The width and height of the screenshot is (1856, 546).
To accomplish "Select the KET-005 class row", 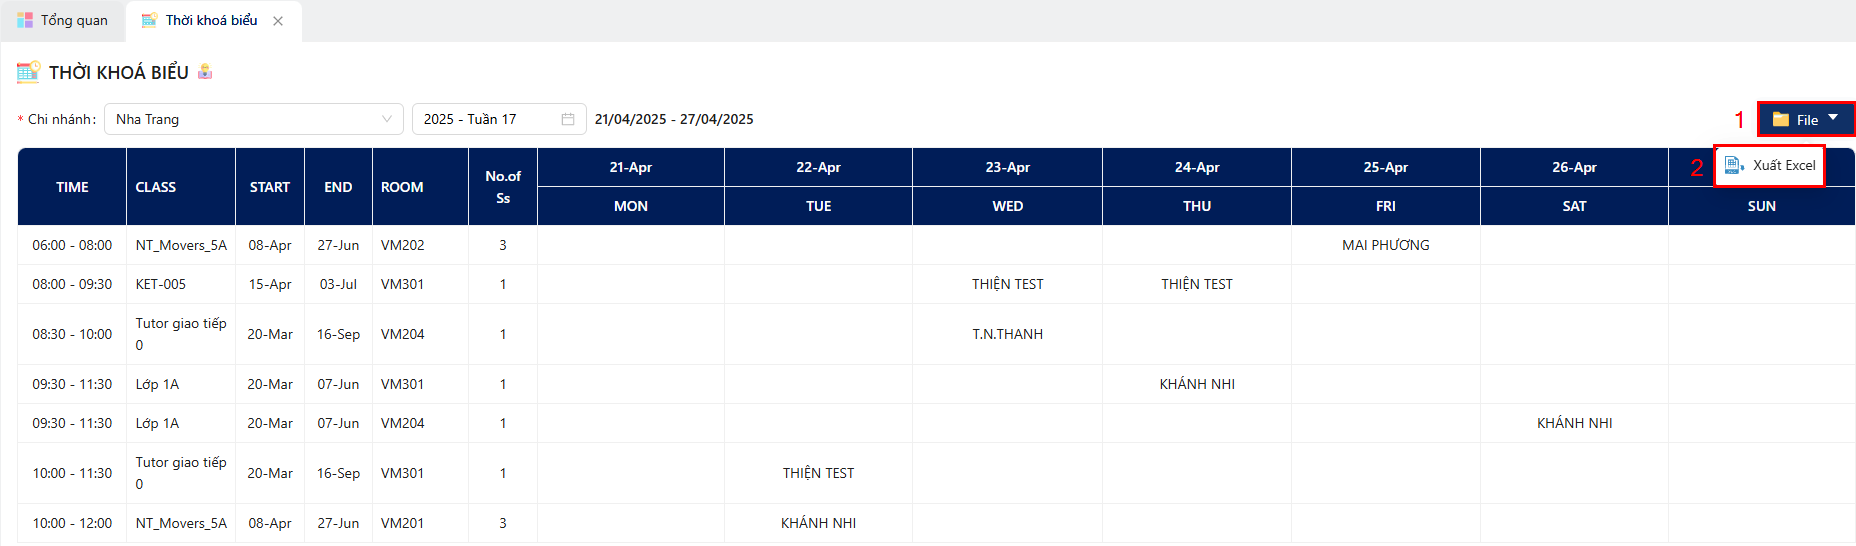I will click(936, 284).
